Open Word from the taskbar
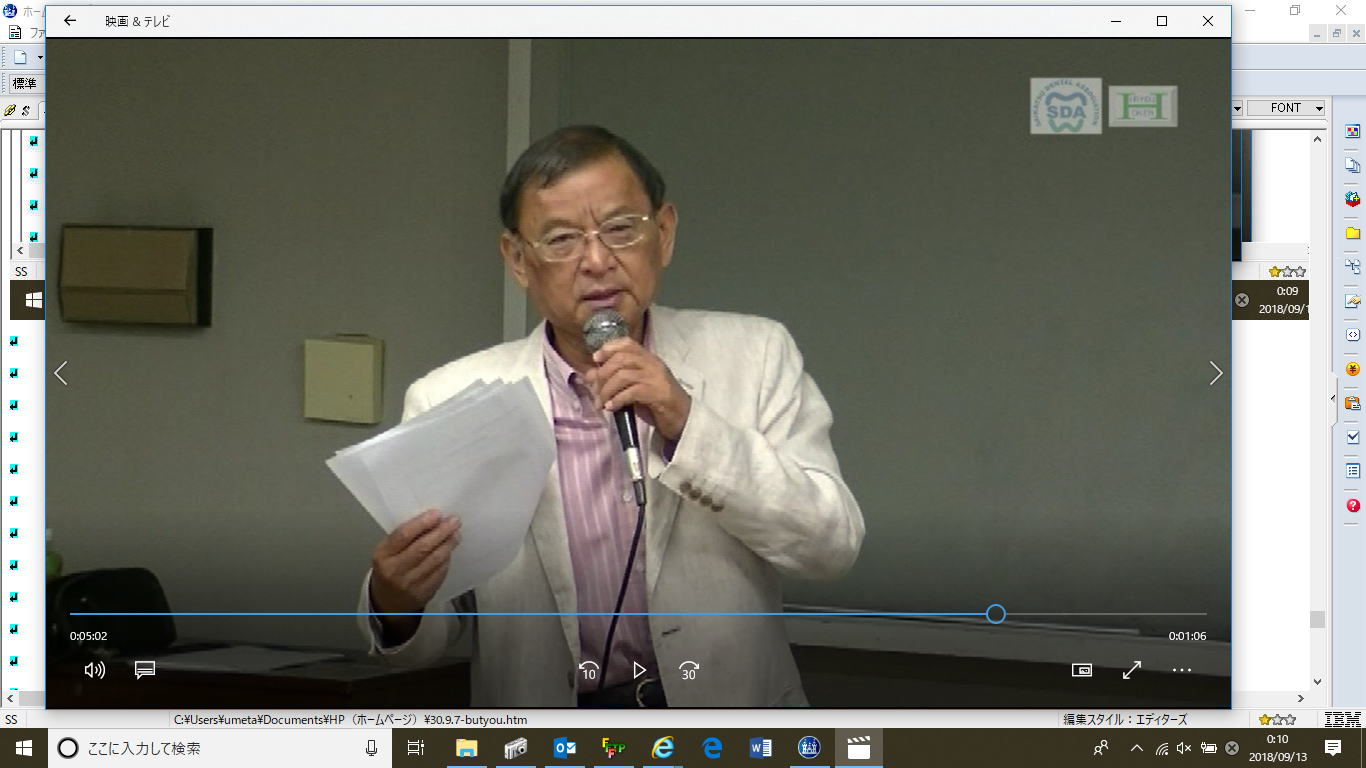This screenshot has height=768, width=1366. click(x=760, y=748)
